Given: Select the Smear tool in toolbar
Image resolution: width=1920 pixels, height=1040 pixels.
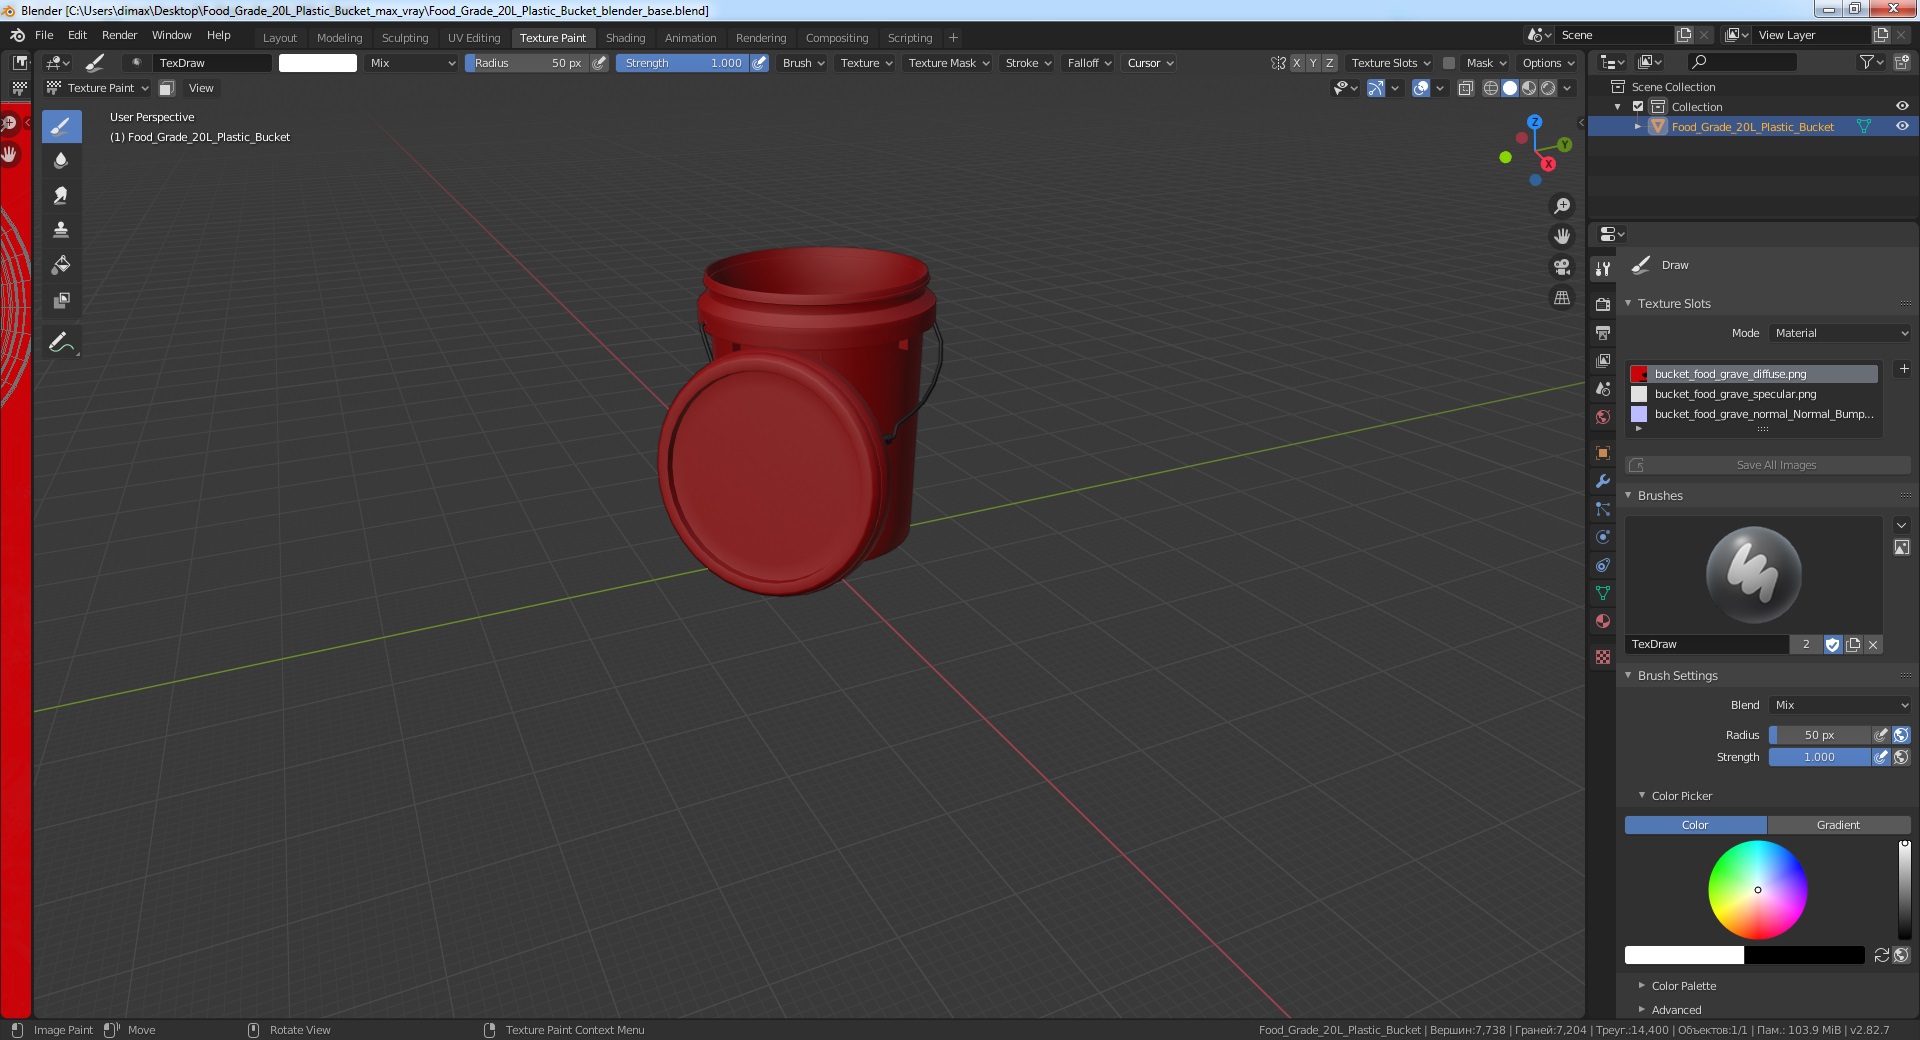Looking at the screenshot, I should [61, 195].
